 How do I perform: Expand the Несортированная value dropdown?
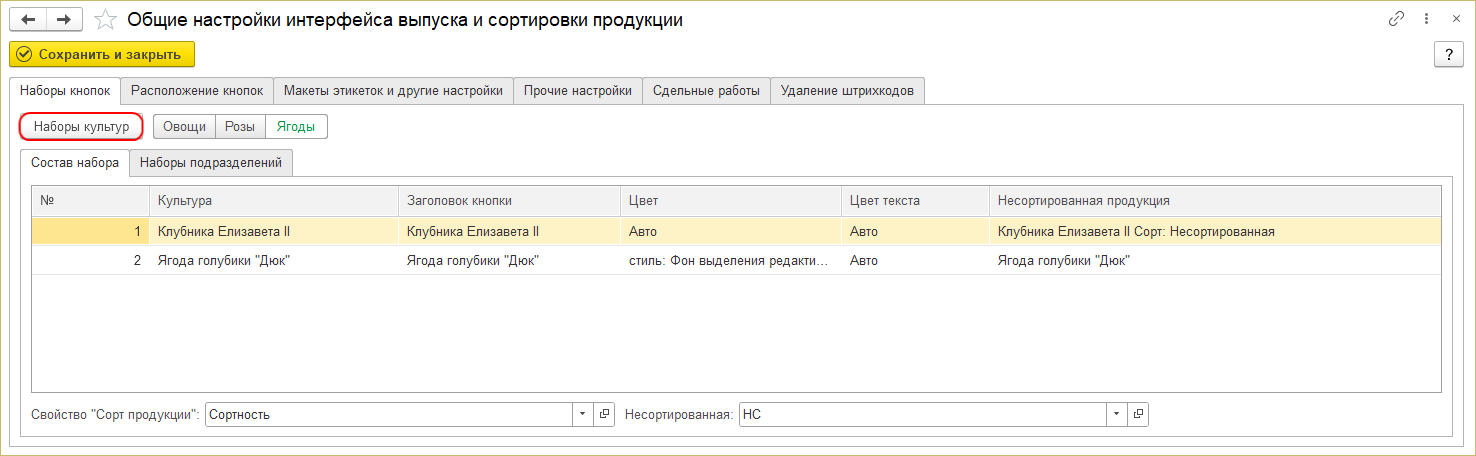[1116, 414]
